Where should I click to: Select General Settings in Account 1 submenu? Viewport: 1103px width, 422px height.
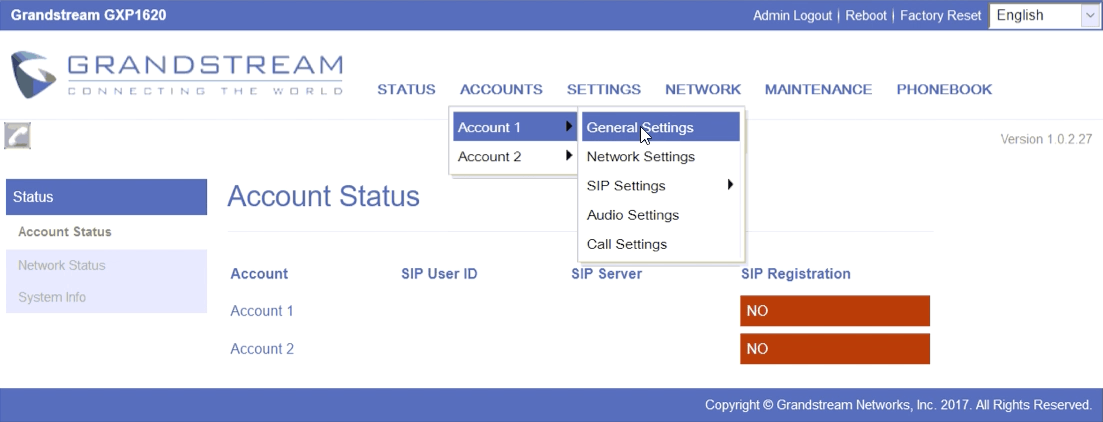661,127
